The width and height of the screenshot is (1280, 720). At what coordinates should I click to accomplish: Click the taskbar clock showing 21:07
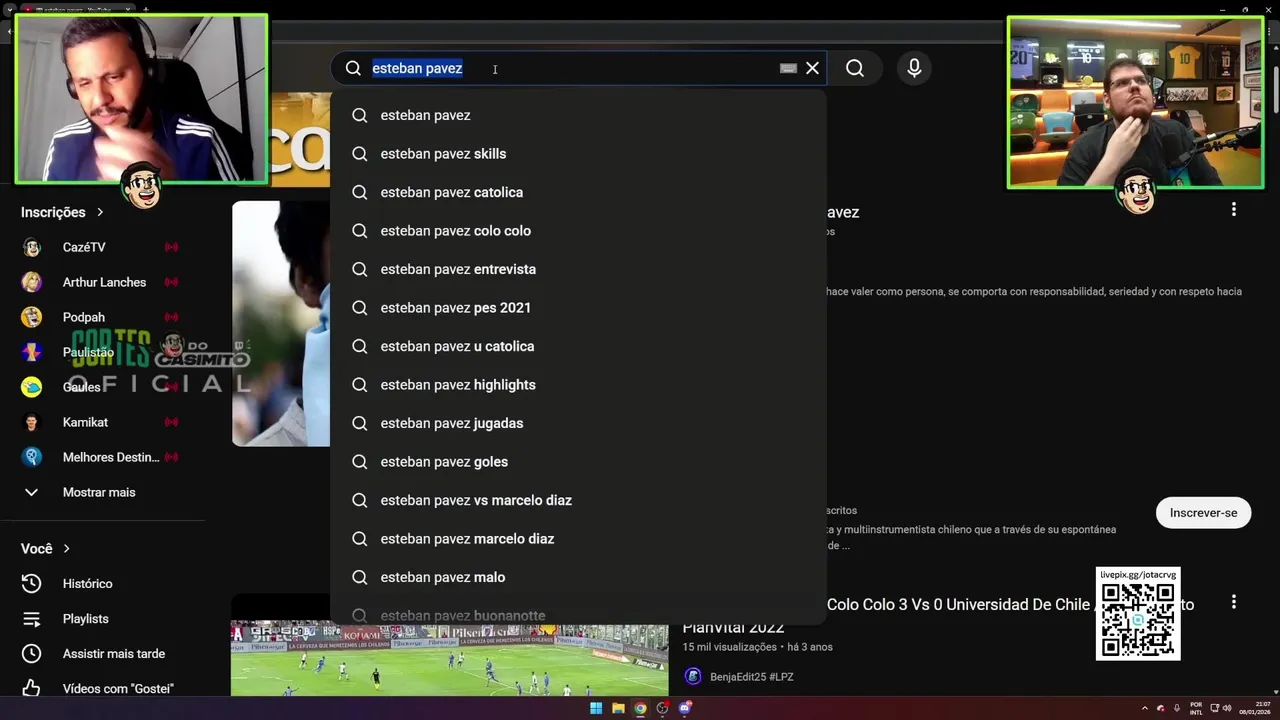tap(1255, 708)
